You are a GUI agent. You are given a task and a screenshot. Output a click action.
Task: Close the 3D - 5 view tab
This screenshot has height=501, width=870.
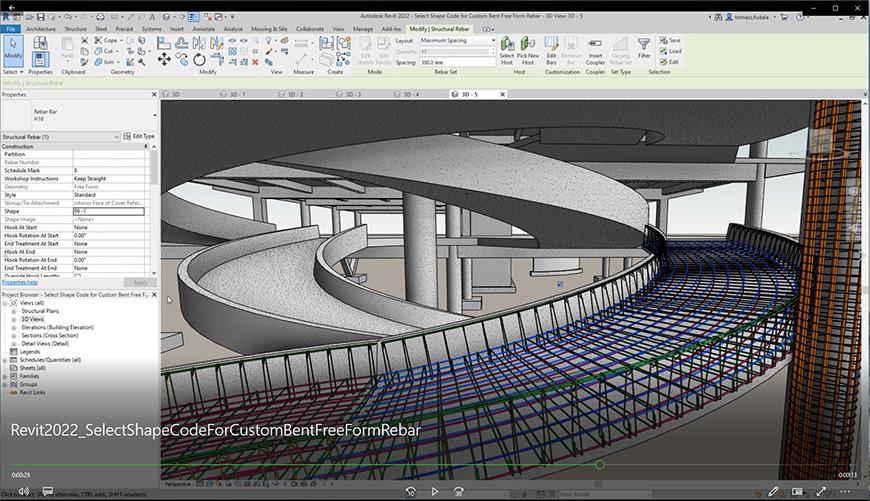click(502, 94)
